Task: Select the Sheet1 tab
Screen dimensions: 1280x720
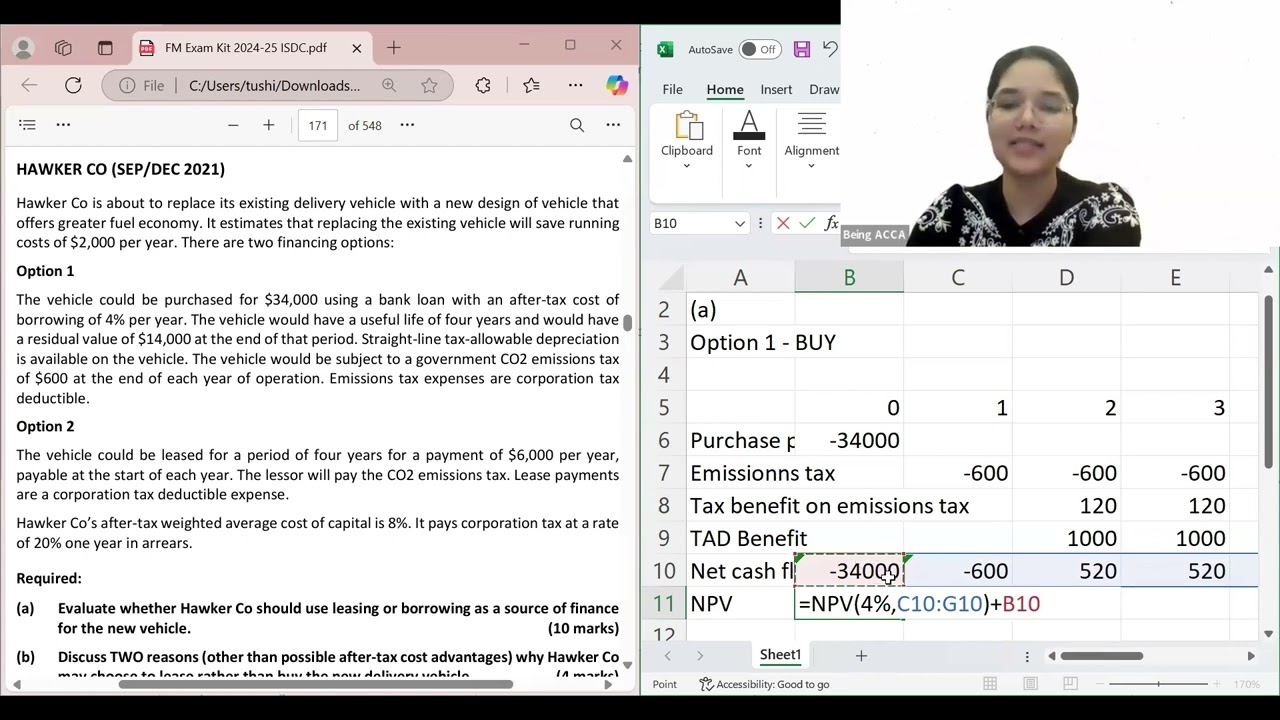Action: [x=780, y=655]
